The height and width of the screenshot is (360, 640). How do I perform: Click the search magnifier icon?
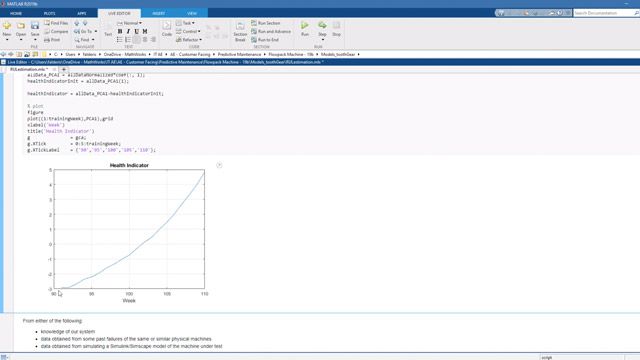(x=636, y=13)
